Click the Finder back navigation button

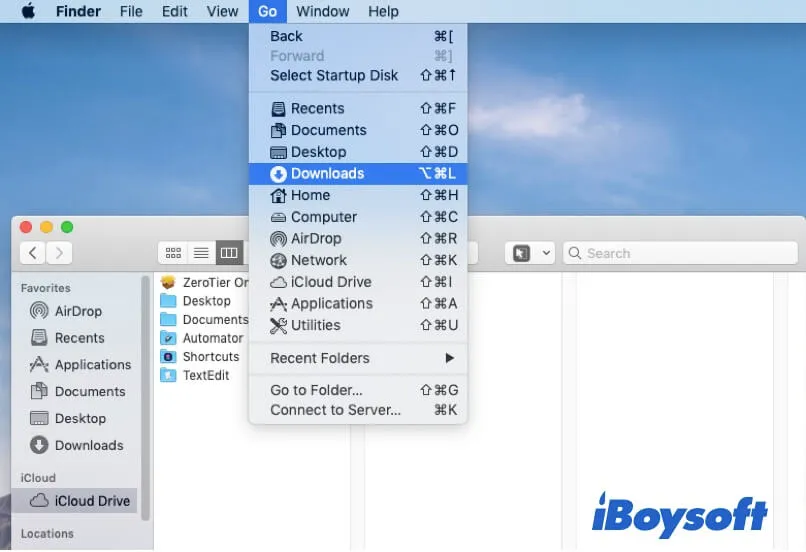34,253
